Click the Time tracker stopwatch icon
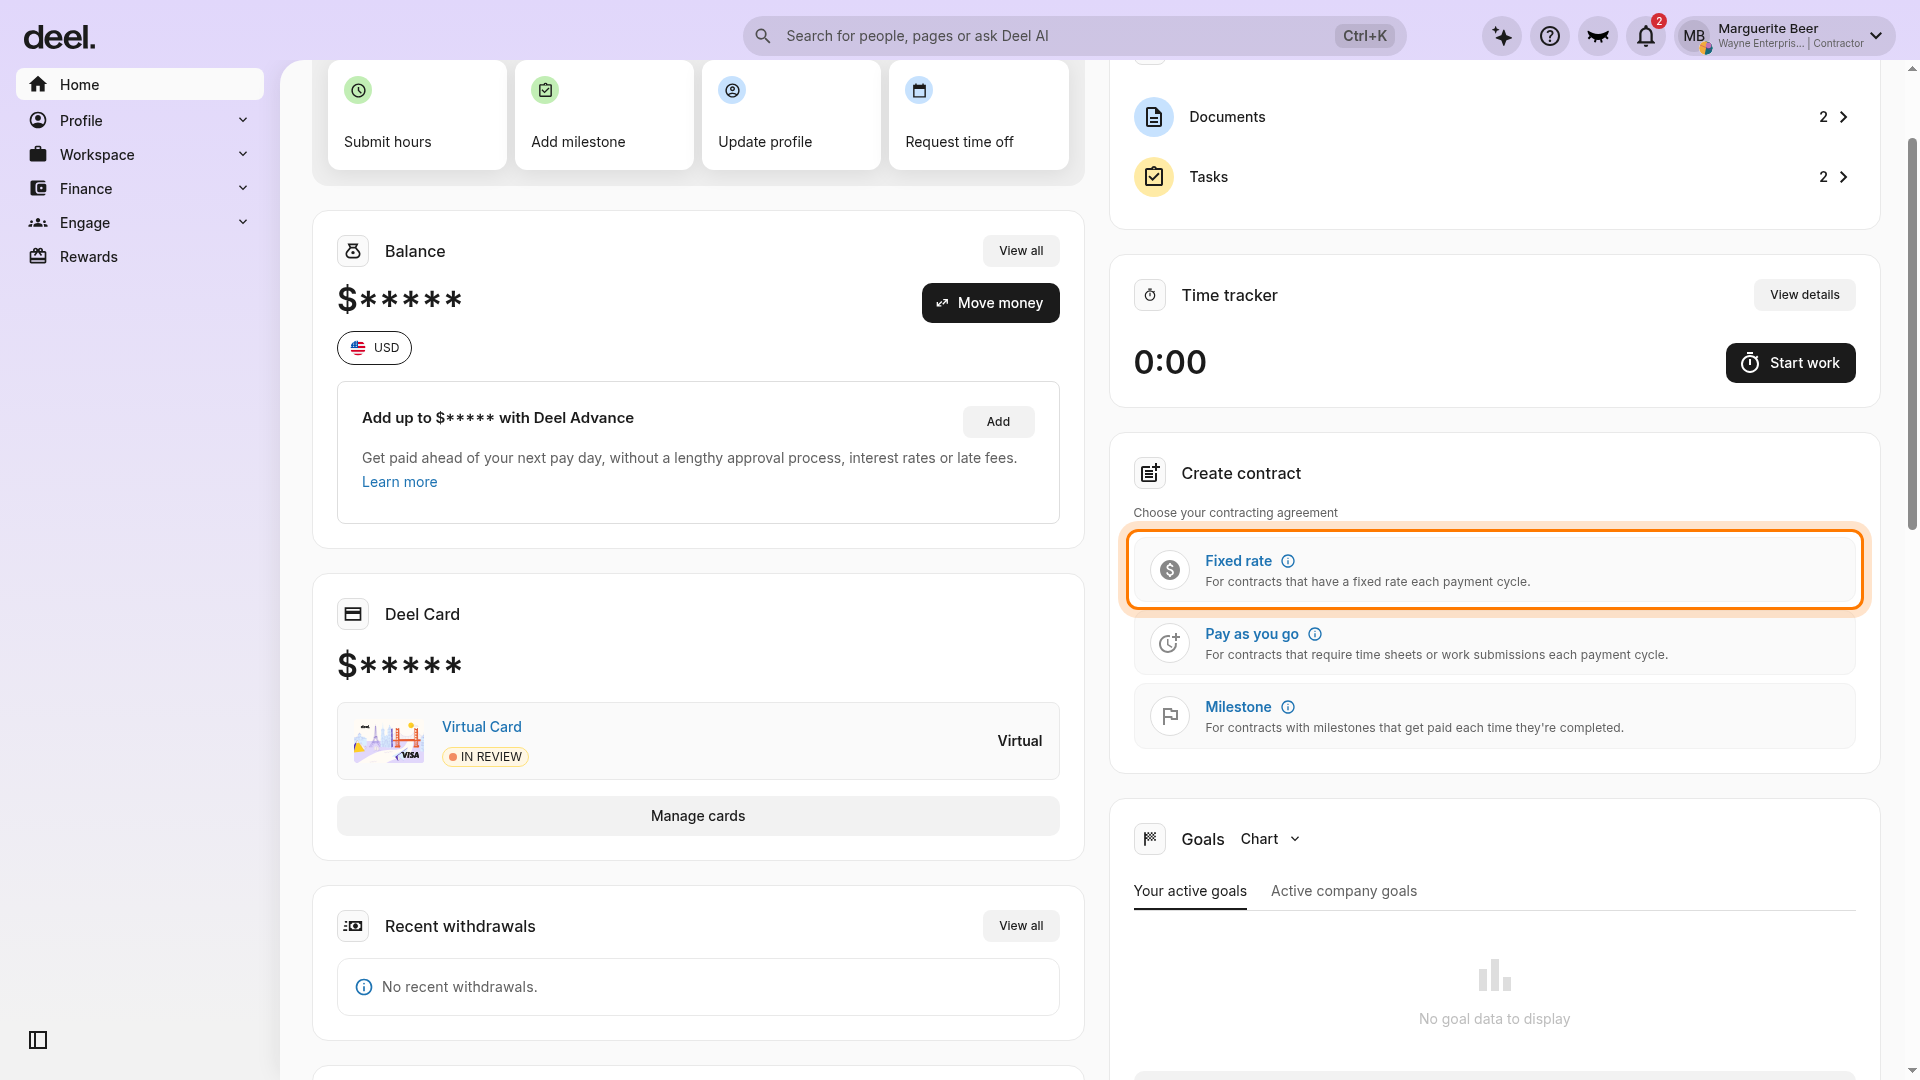The width and height of the screenshot is (1920, 1080). coord(1150,295)
